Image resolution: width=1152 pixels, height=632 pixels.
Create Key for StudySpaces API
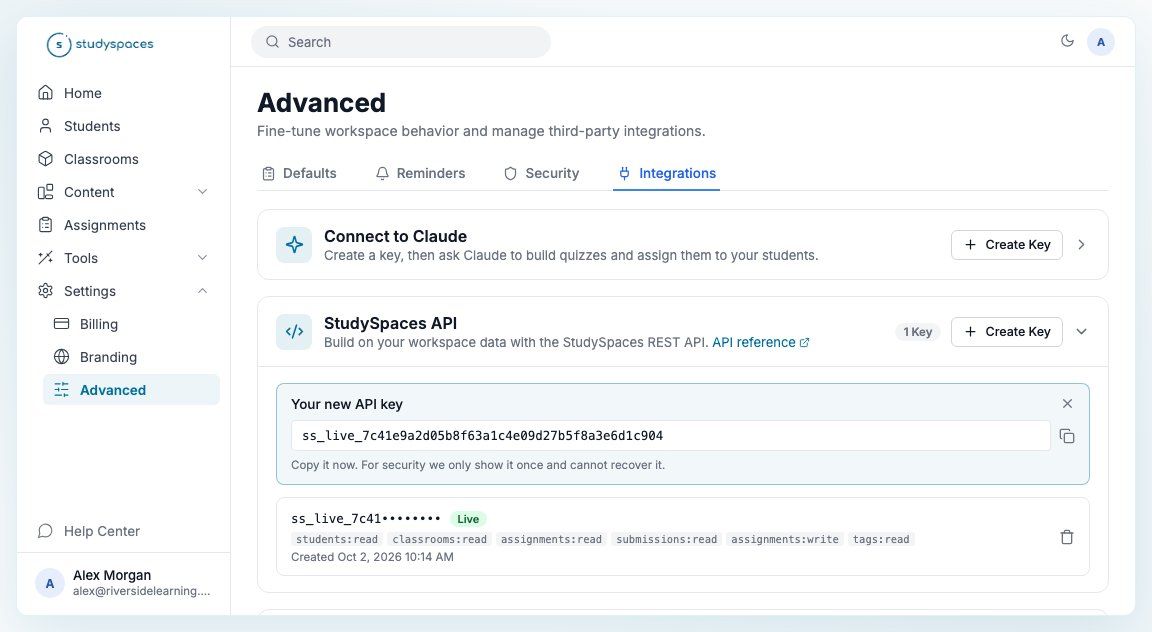(x=1007, y=331)
